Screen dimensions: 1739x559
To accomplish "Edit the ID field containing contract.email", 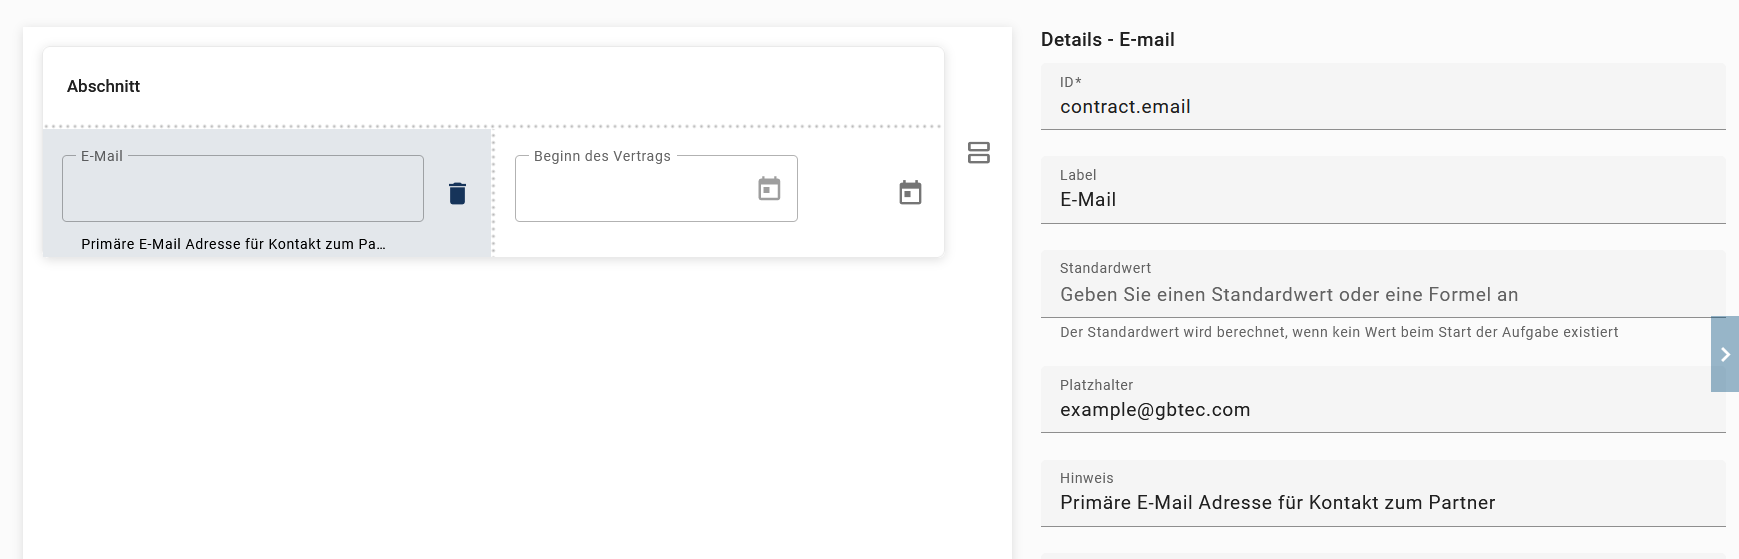I will (x=1382, y=107).
